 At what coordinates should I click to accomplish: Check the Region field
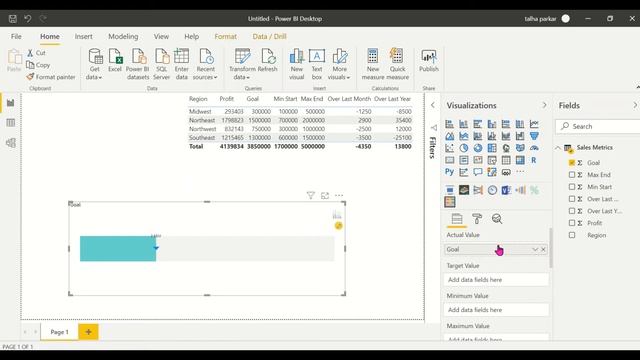[x=572, y=235]
